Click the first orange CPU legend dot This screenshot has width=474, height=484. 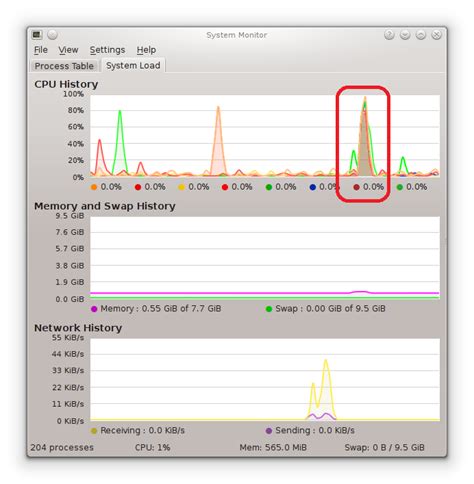coord(94,187)
